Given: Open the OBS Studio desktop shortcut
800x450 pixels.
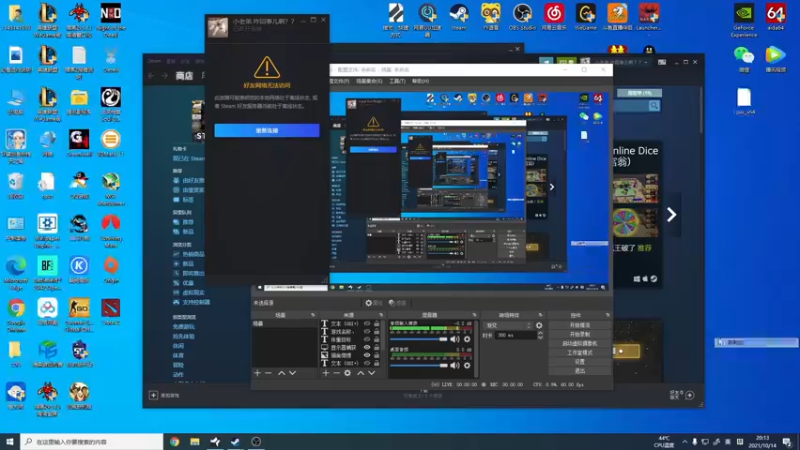Looking at the screenshot, I should point(522,17).
